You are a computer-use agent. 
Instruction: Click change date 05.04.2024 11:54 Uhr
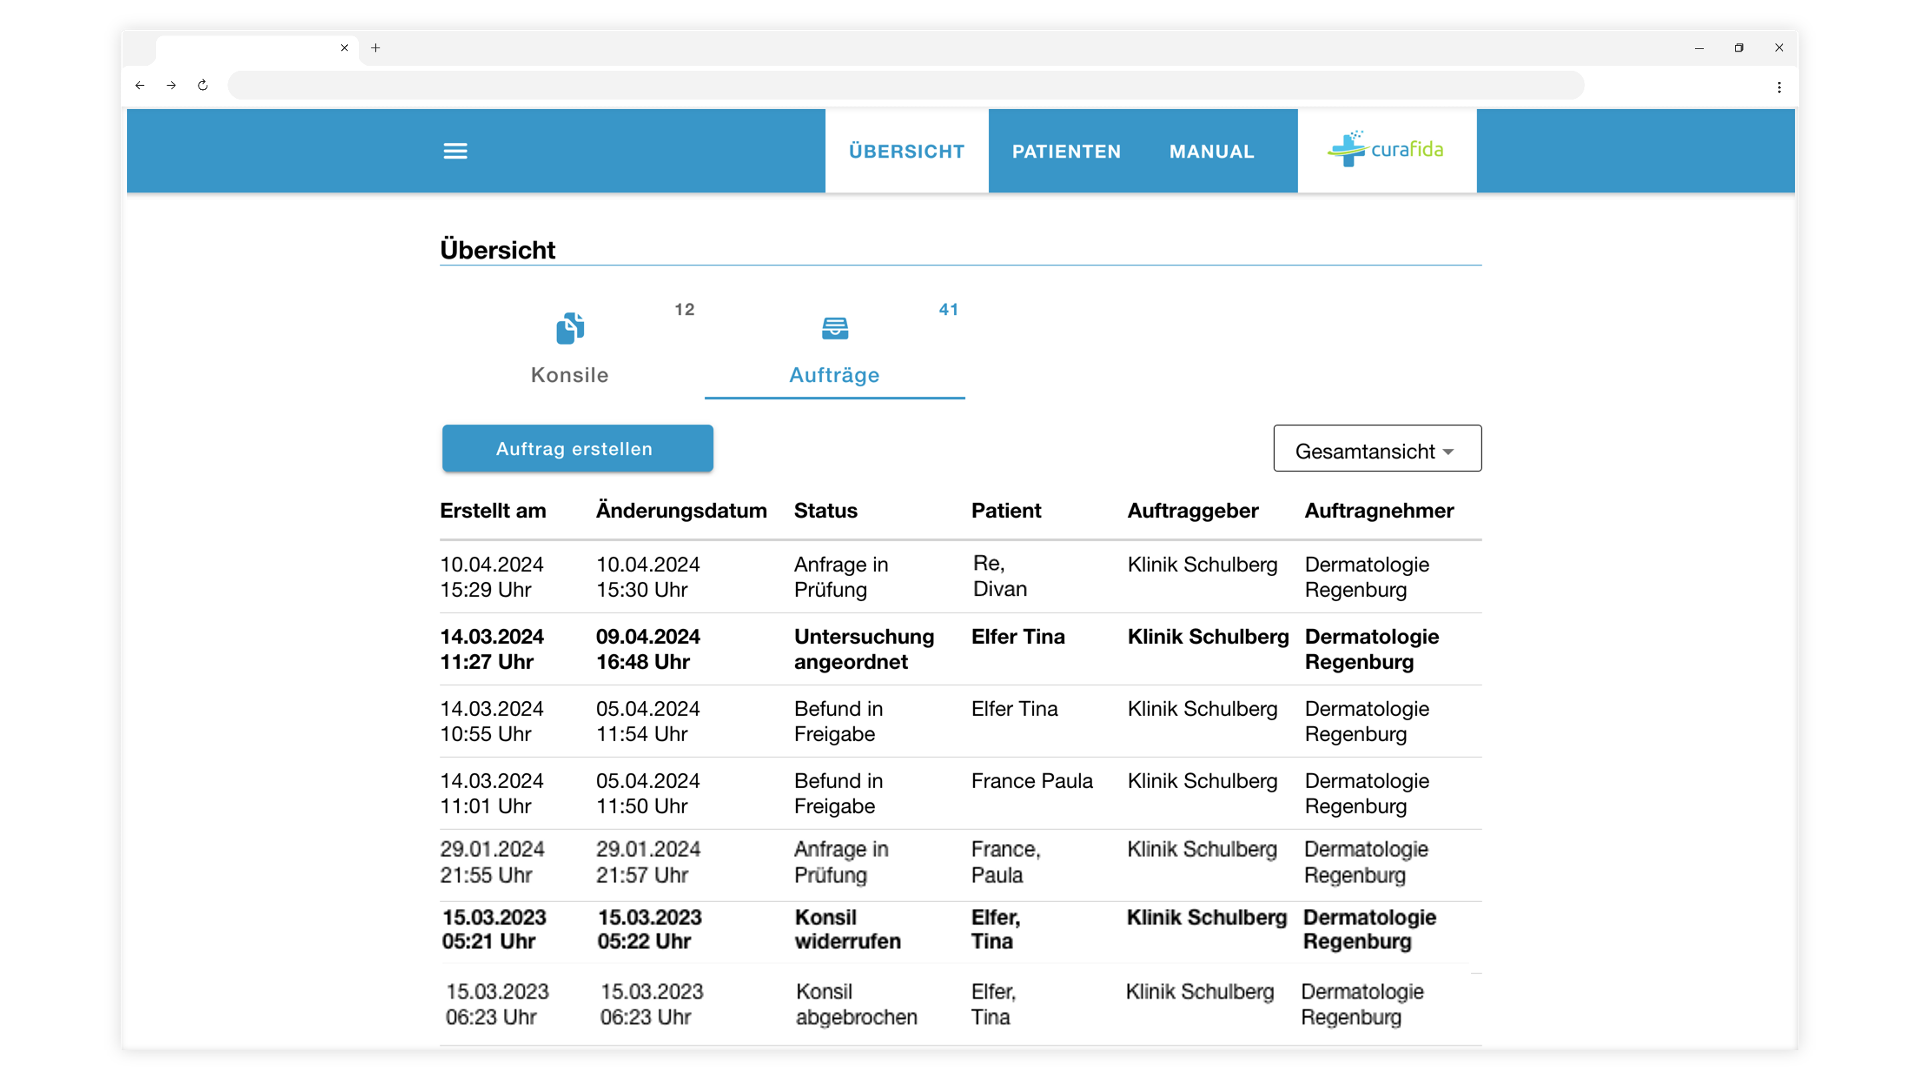coord(648,721)
